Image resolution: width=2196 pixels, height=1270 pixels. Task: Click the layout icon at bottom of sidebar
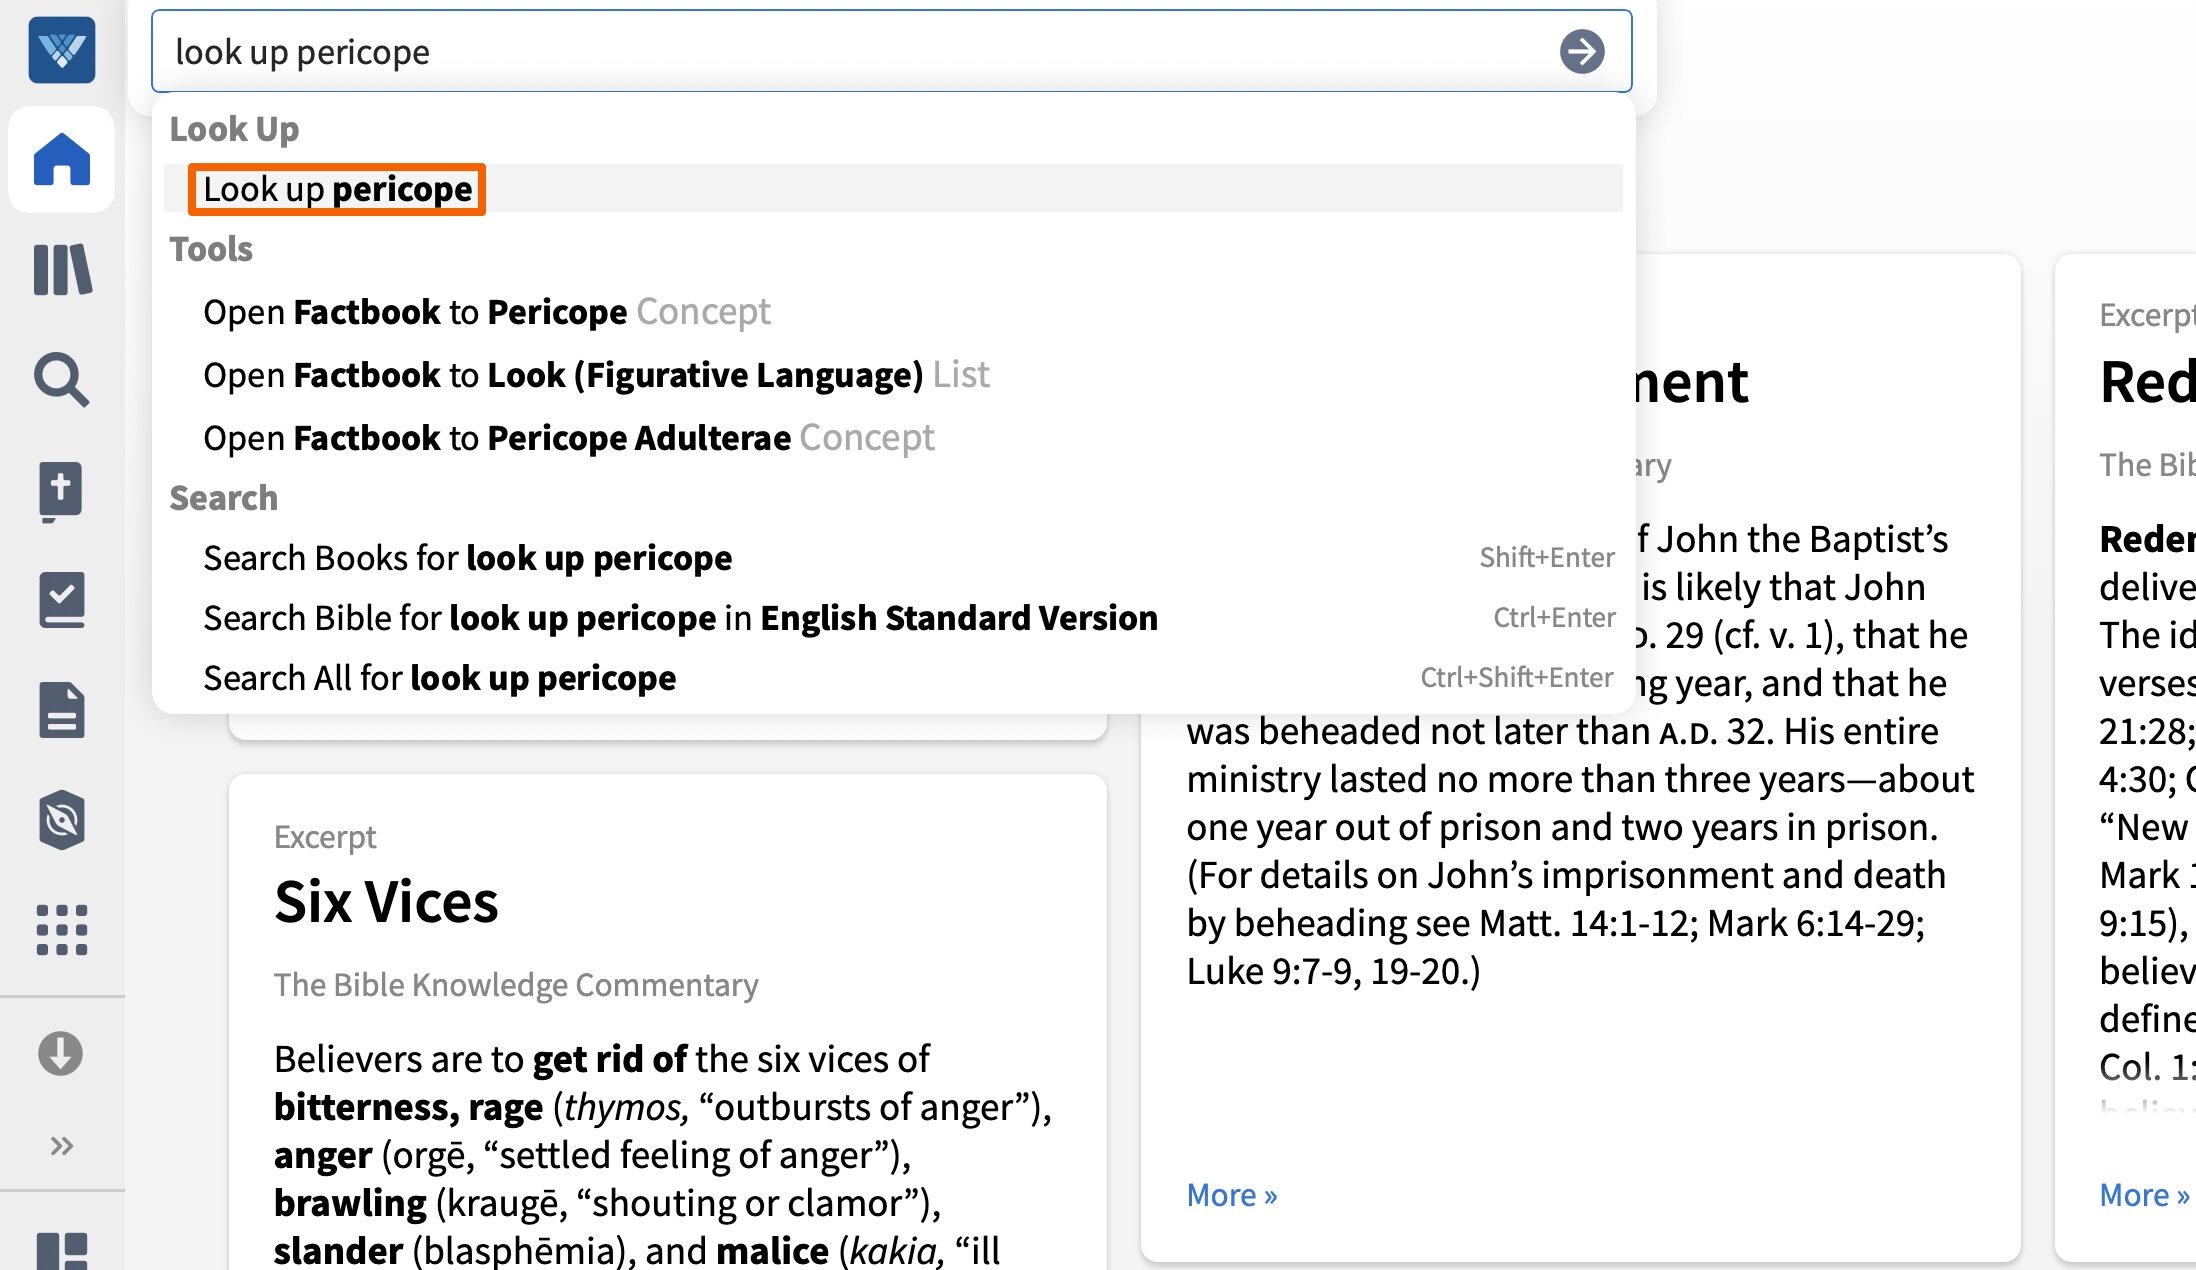pos(61,1248)
